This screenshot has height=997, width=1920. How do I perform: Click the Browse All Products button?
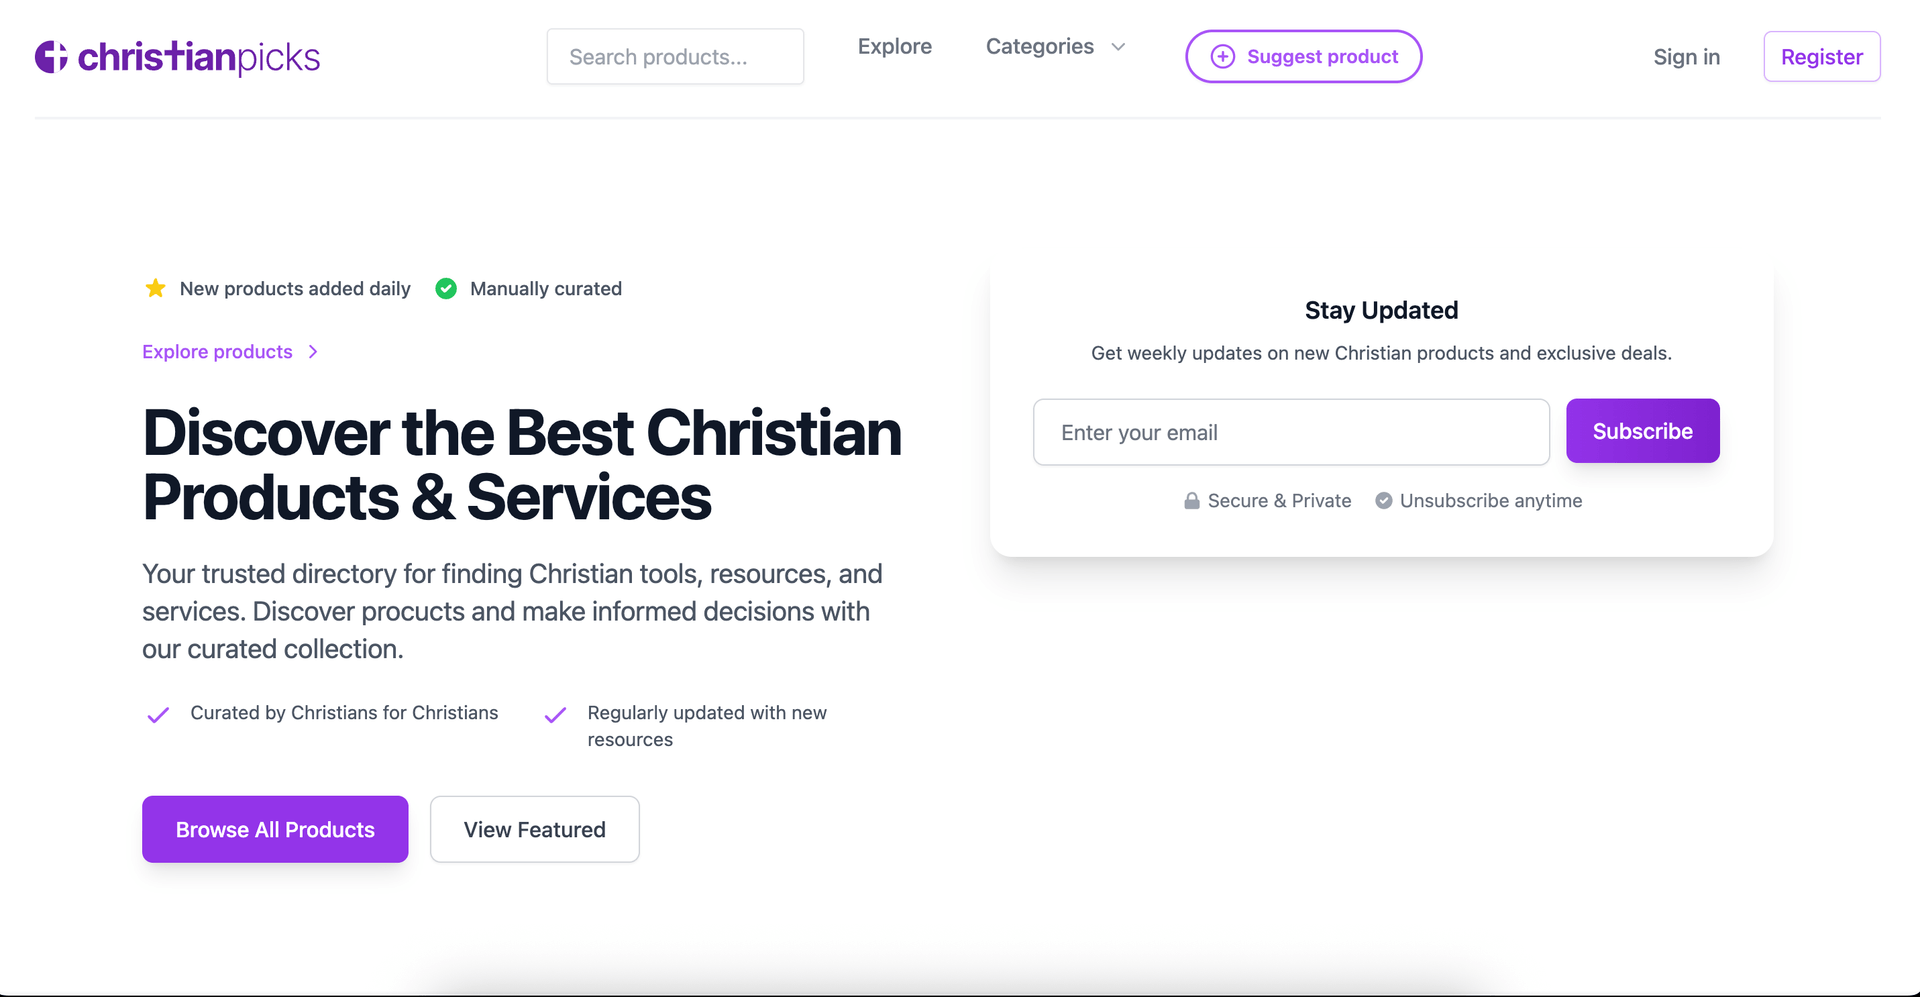click(x=275, y=829)
